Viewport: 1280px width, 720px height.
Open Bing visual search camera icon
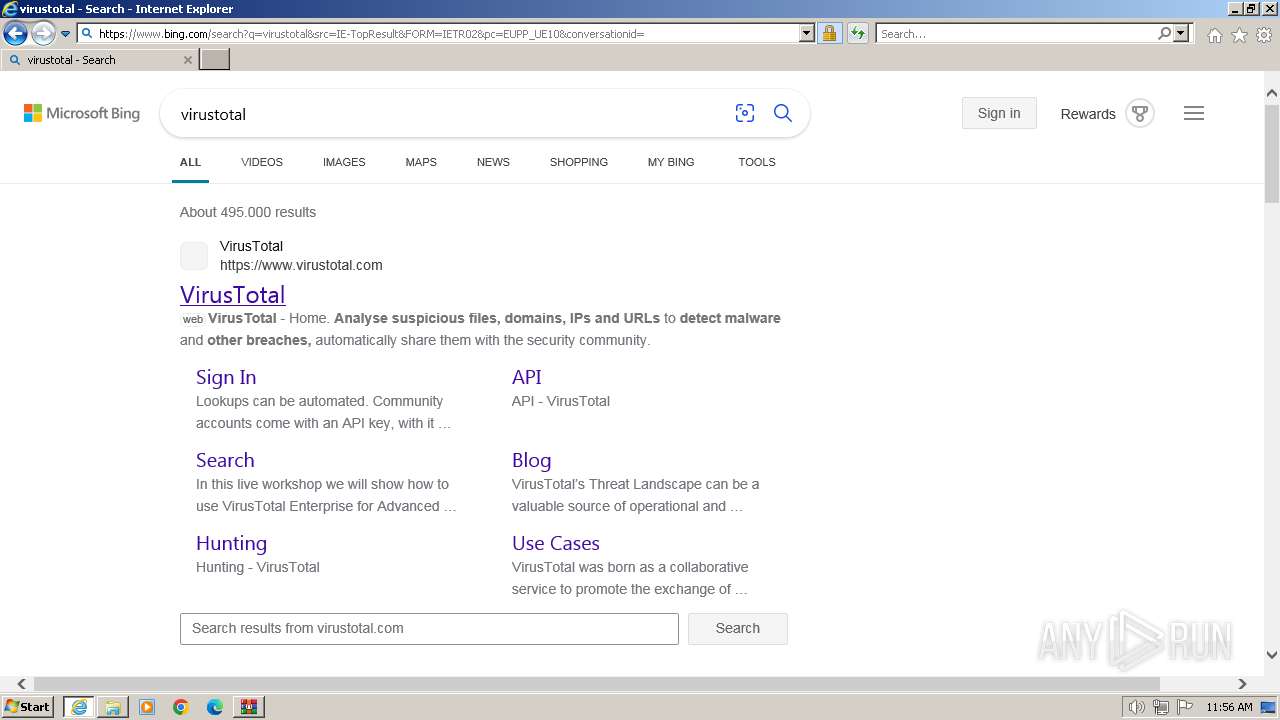[745, 113]
